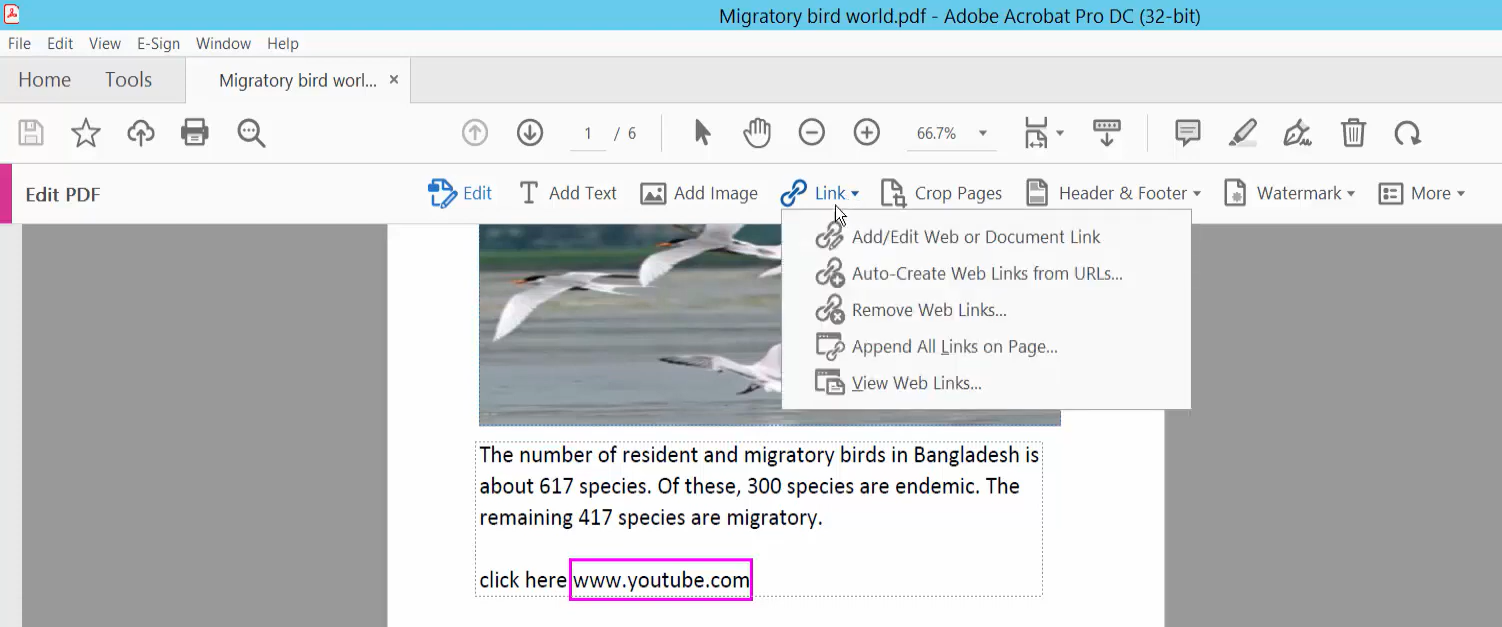Open the Find text magnifier
This screenshot has height=627, width=1502.
[251, 133]
